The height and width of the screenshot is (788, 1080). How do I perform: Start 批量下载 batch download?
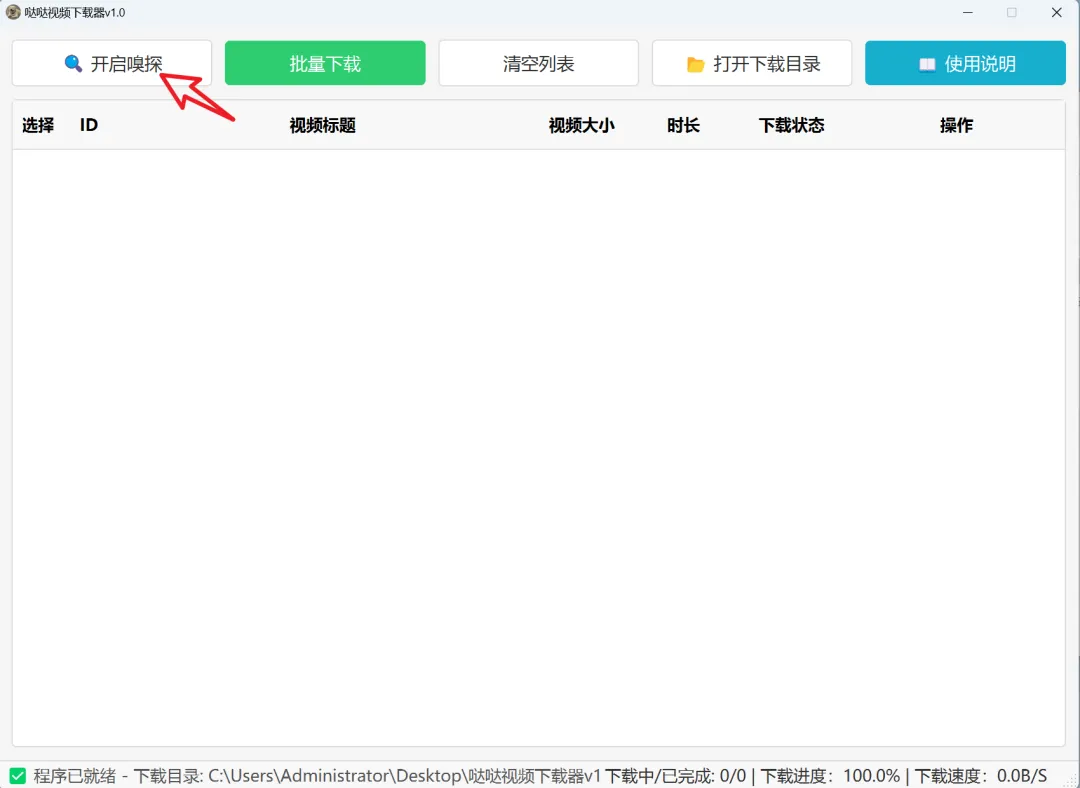pyautogui.click(x=325, y=63)
